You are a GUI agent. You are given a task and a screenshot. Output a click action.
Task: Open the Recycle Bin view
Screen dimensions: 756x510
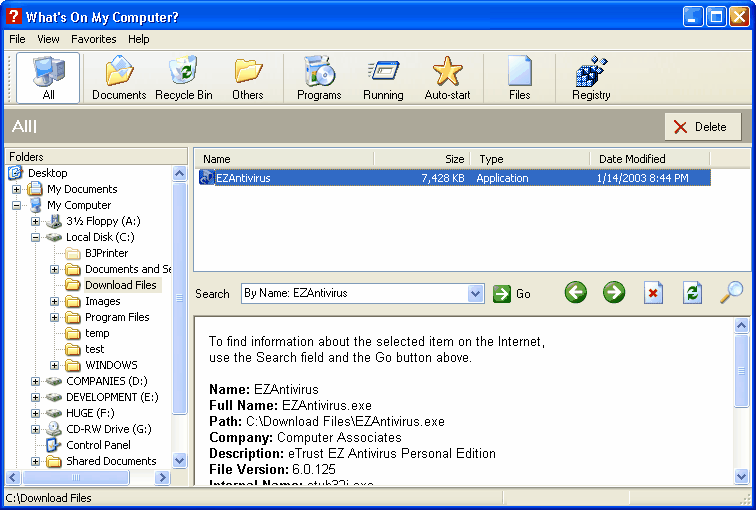point(184,78)
